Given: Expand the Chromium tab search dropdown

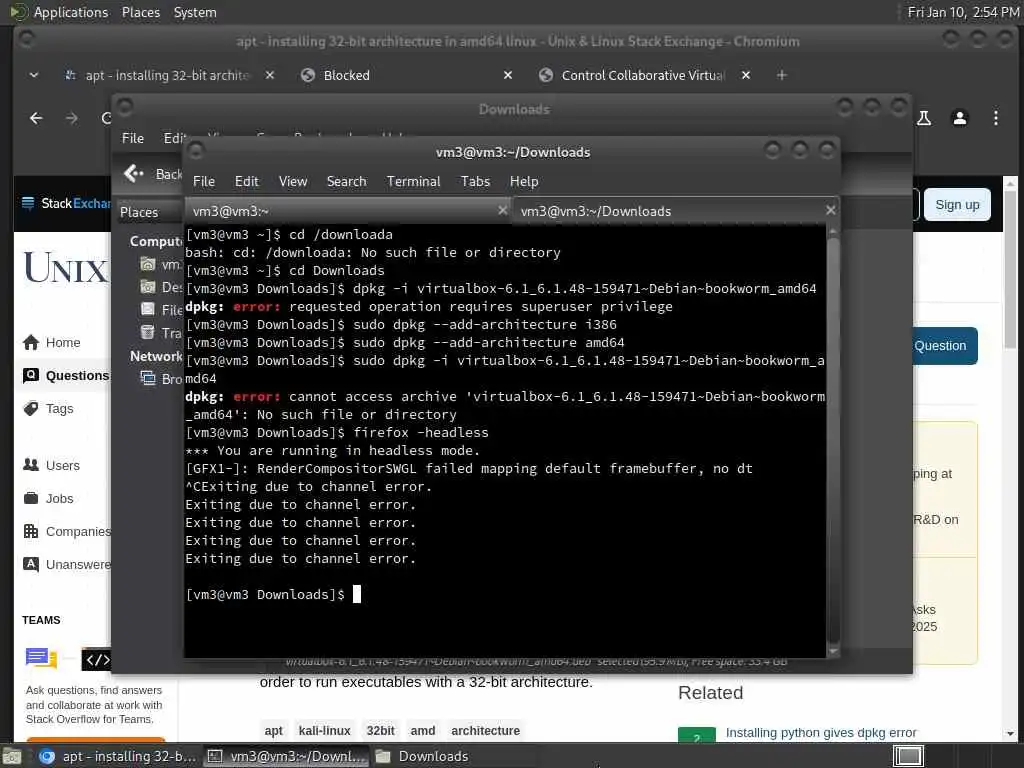Looking at the screenshot, I should click(x=34, y=75).
